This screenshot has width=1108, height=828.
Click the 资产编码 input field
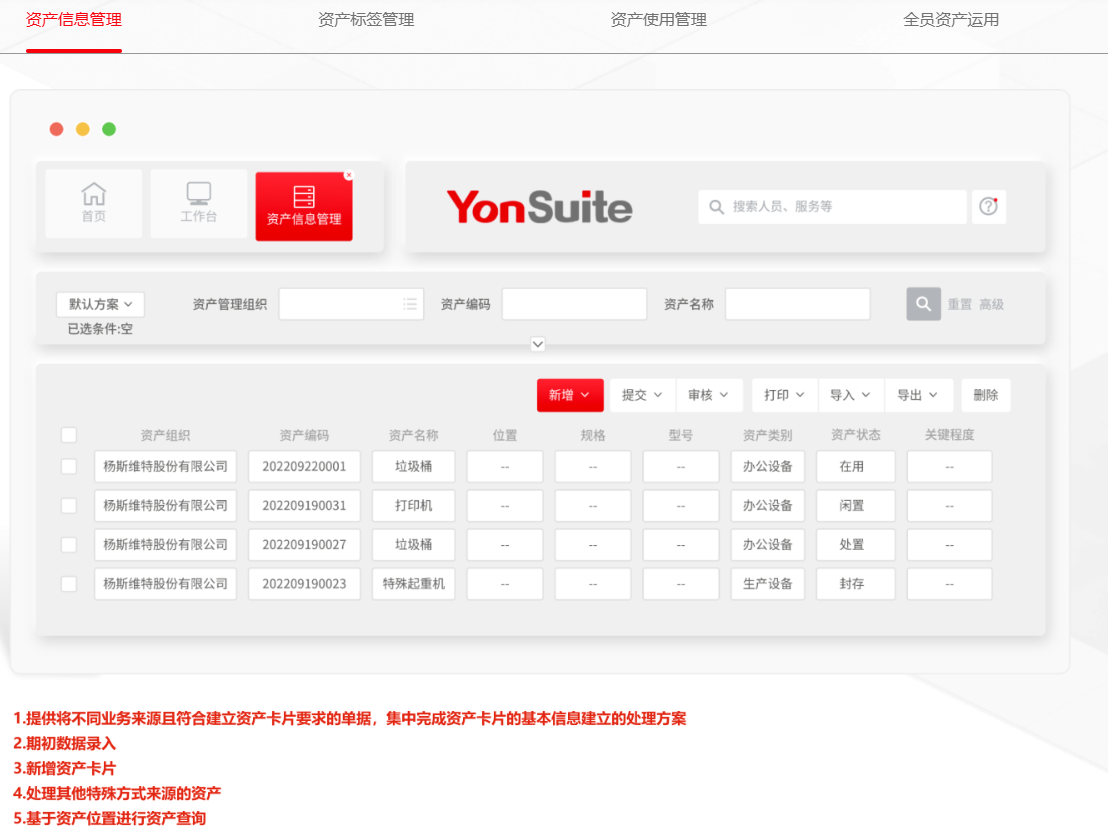pyautogui.click(x=574, y=304)
